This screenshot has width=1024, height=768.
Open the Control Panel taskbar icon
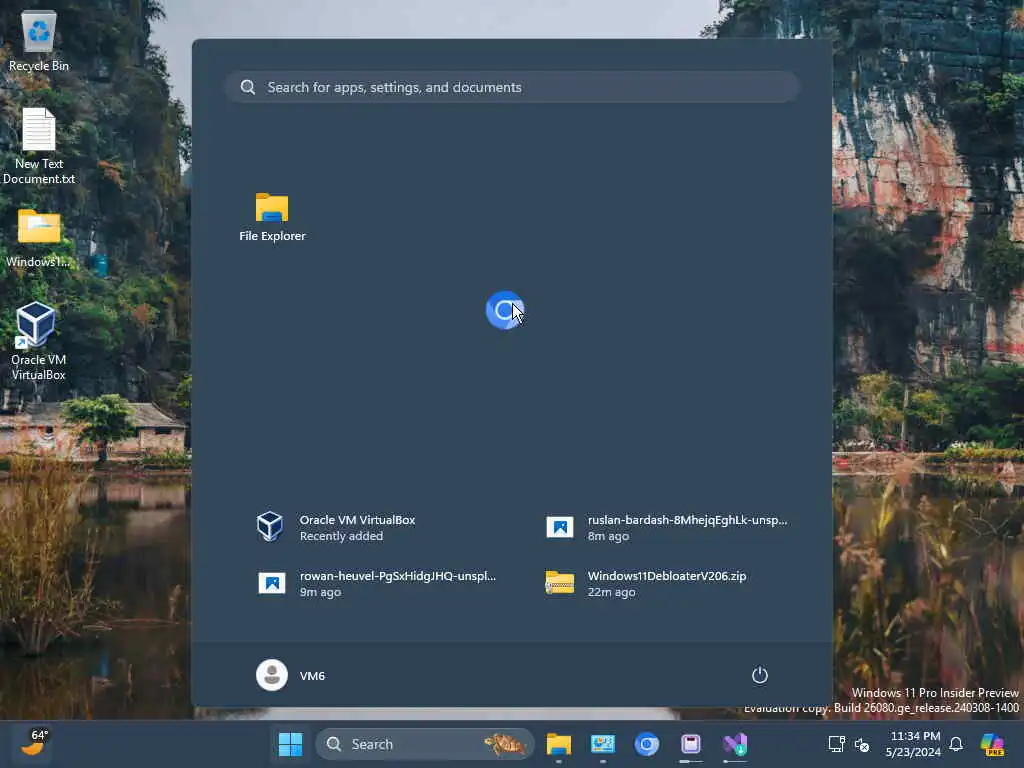(603, 744)
